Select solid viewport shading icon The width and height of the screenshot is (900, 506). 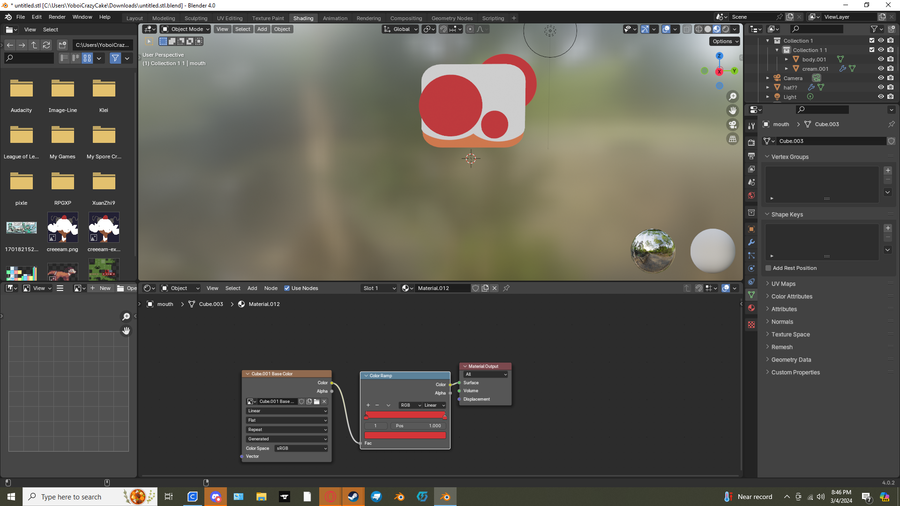click(708, 29)
